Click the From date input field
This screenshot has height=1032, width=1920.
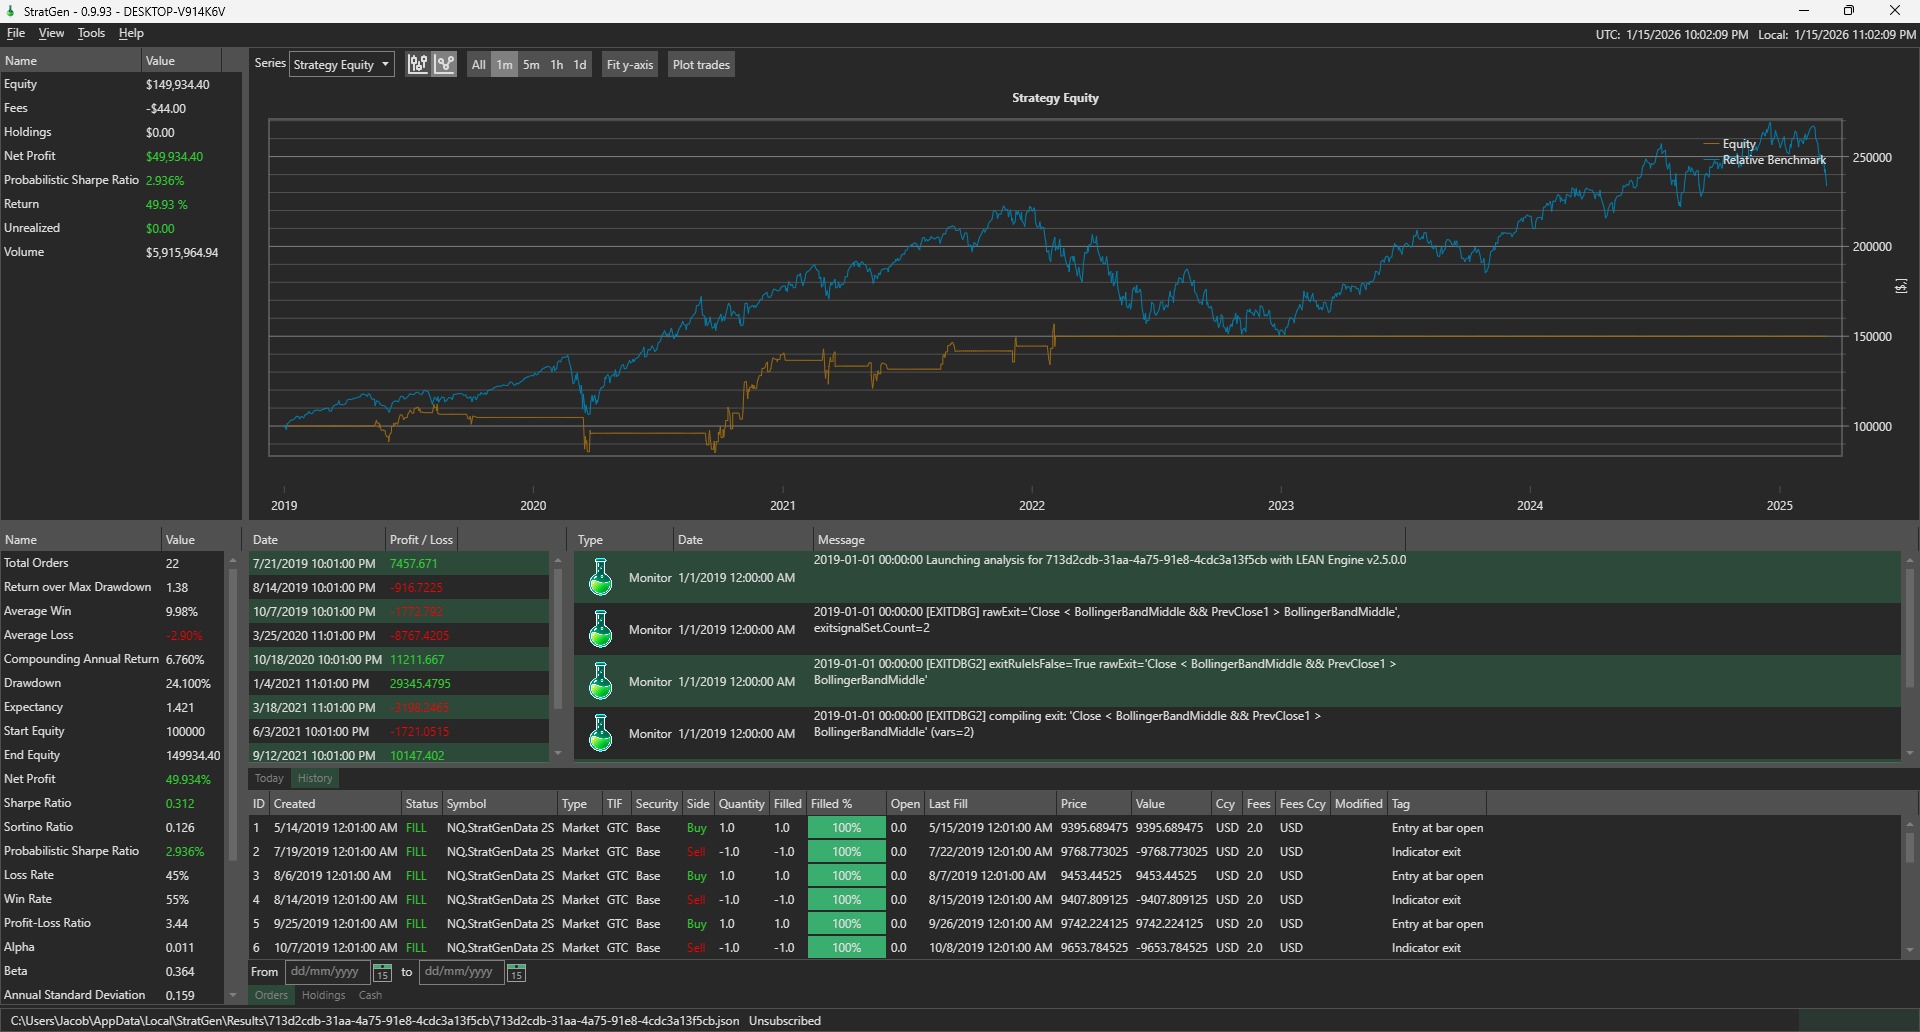[x=327, y=972]
